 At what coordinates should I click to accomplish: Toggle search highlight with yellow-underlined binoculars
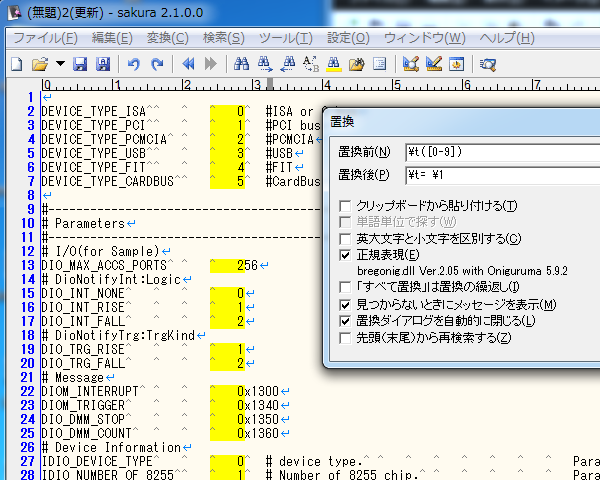point(334,64)
